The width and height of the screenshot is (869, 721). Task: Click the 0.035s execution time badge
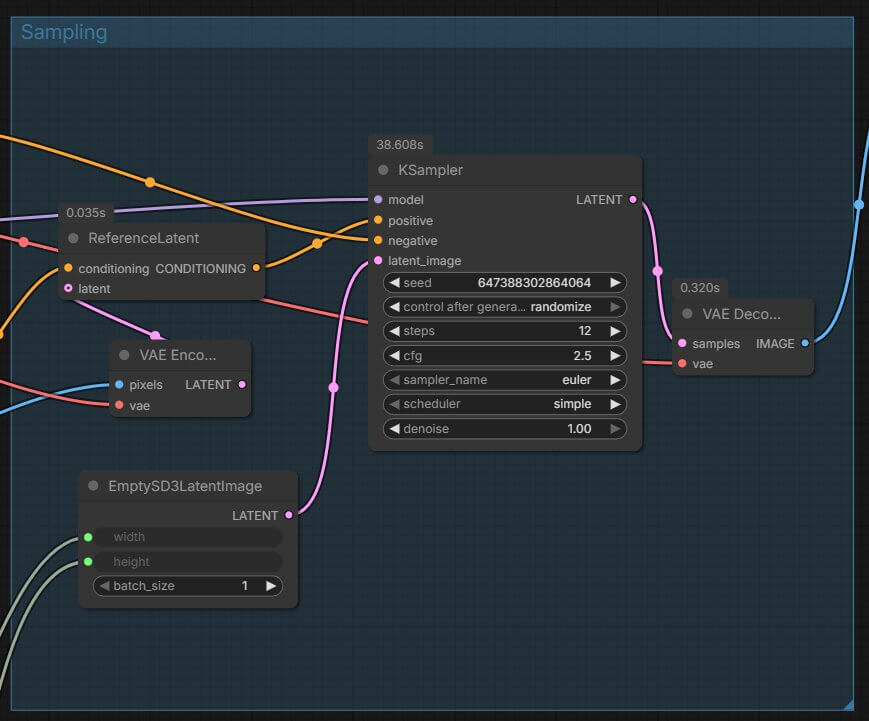[x=86, y=213]
